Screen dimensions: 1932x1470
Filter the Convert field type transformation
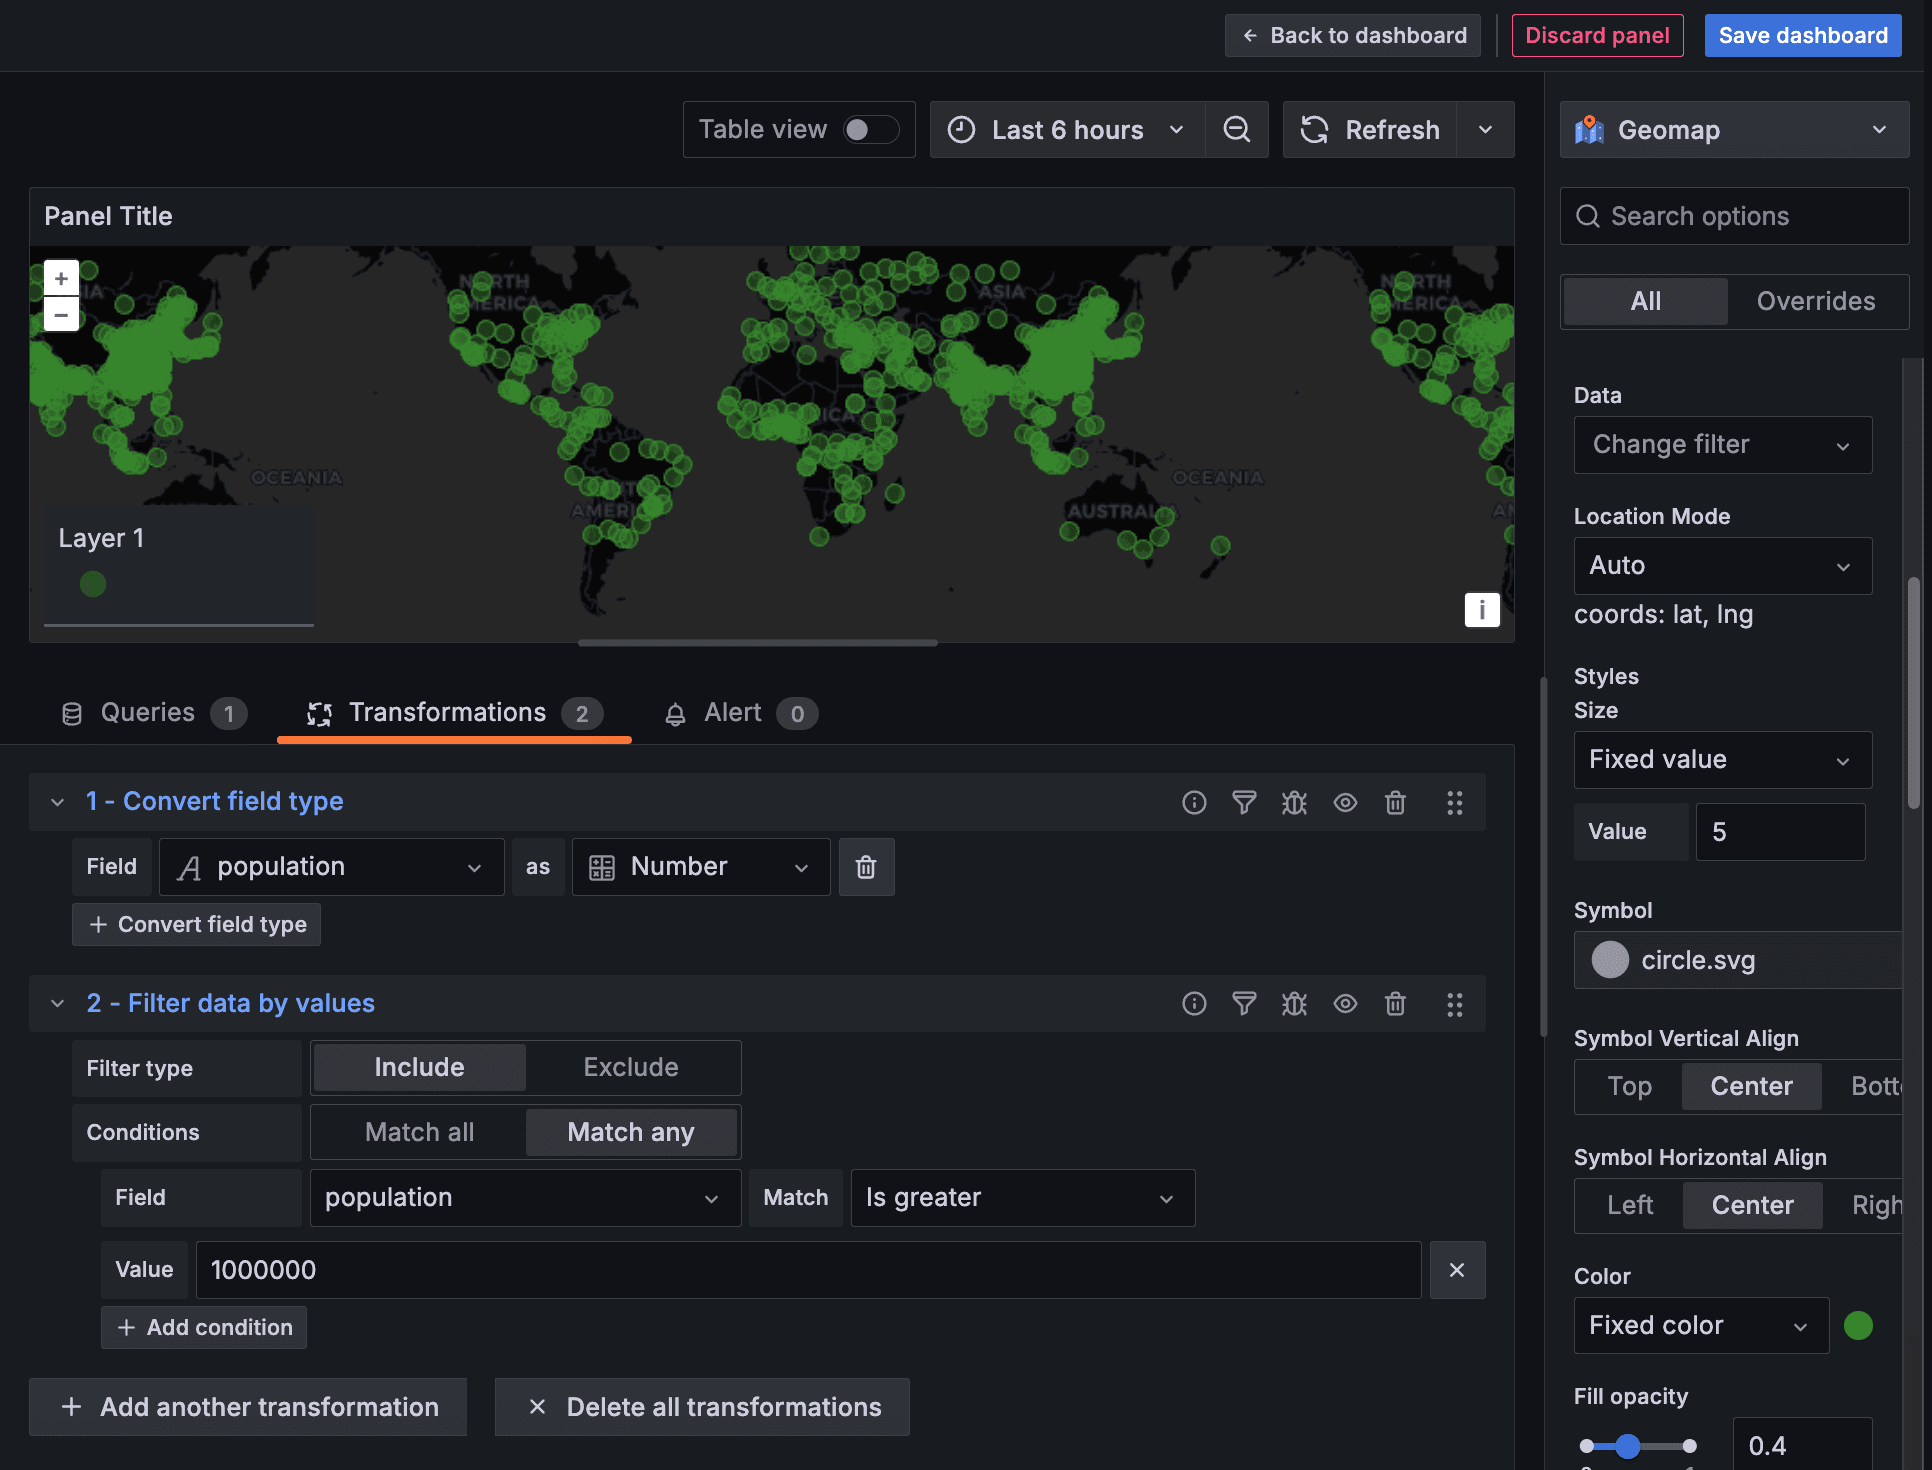[x=1244, y=802]
